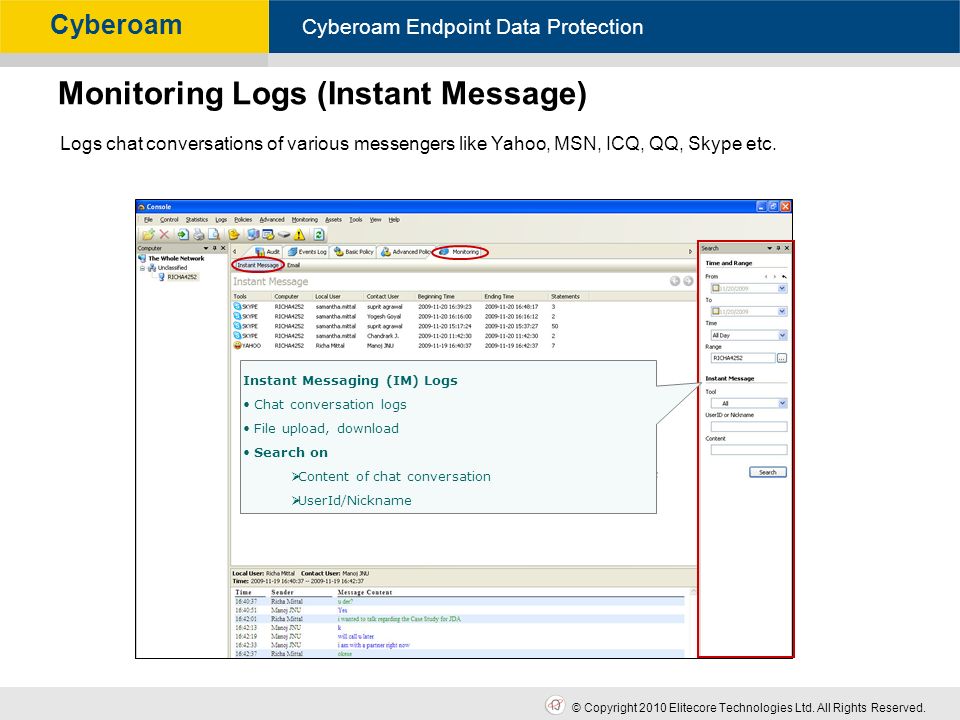
Task: Click the red X delete toolbar icon
Action: (x=164, y=234)
